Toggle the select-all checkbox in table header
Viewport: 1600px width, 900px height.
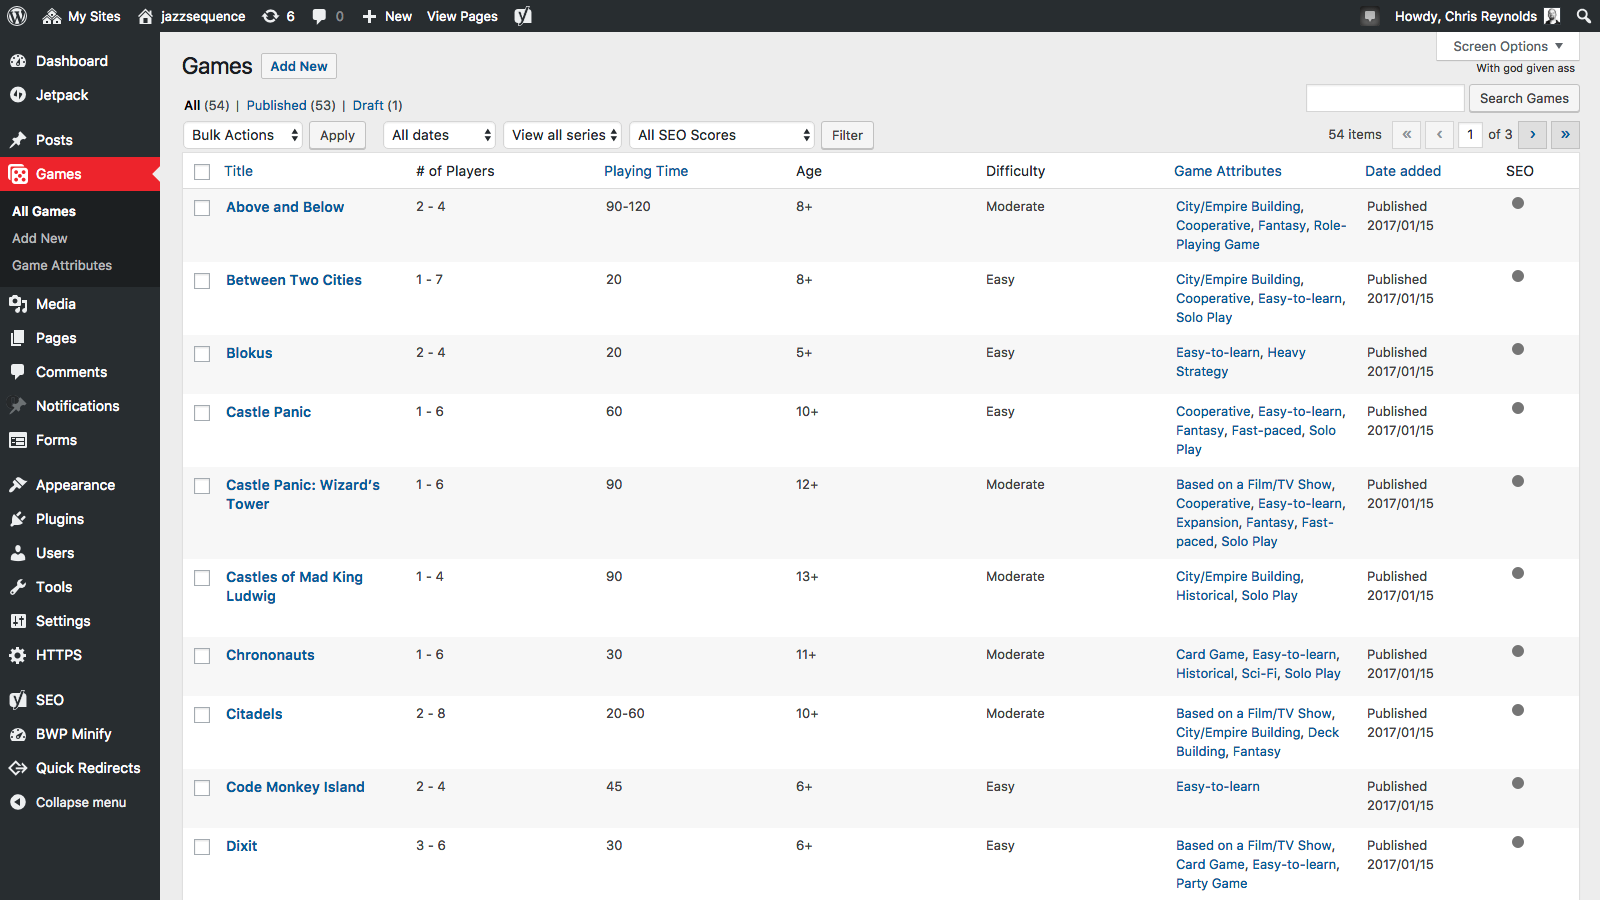click(x=202, y=172)
